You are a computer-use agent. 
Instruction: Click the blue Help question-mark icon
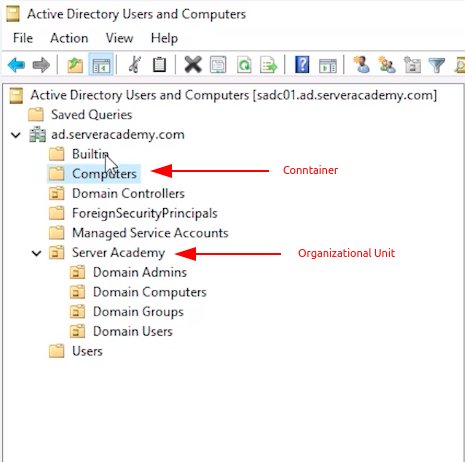click(x=302, y=65)
